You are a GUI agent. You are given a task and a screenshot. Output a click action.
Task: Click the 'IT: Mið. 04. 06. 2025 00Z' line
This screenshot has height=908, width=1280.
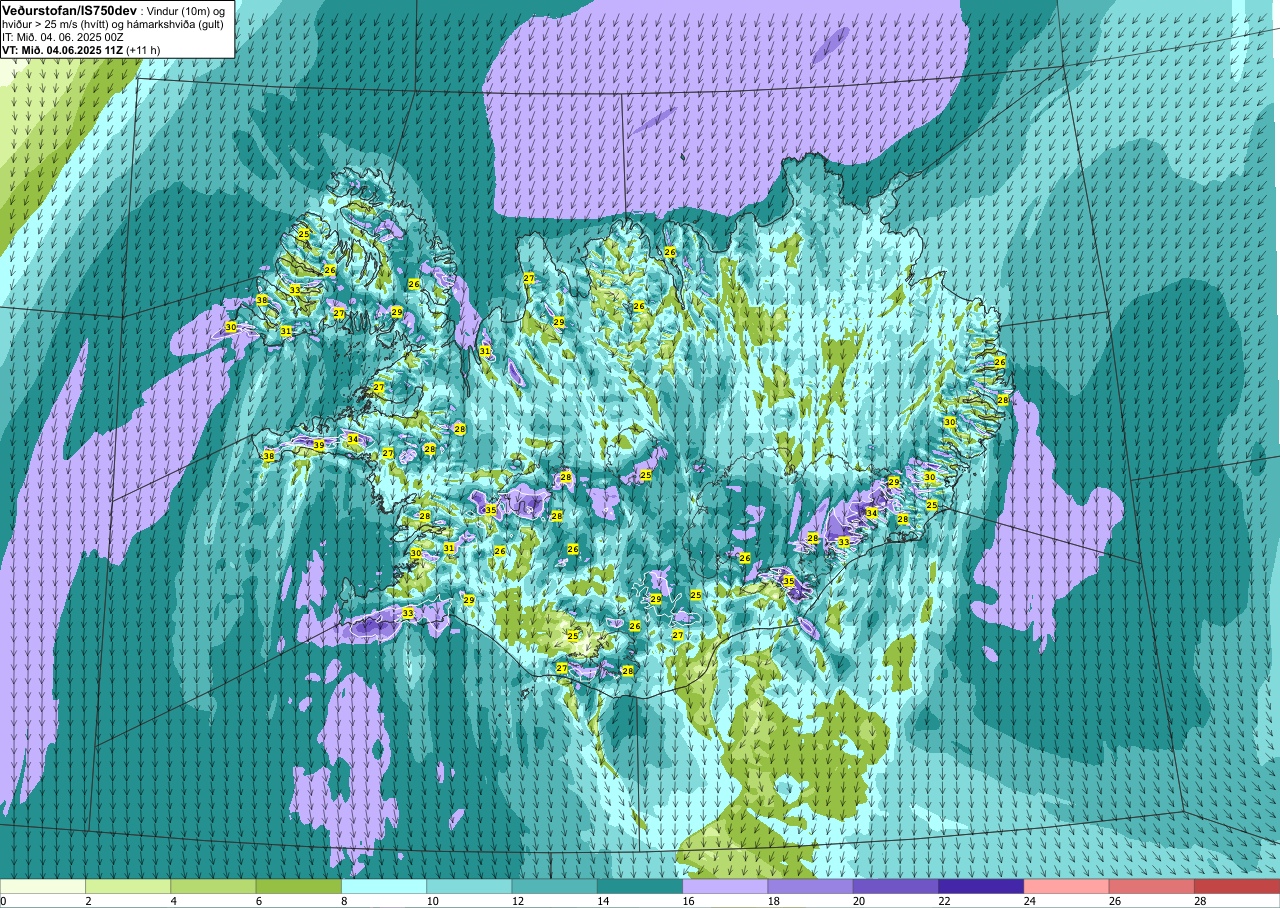(63, 36)
